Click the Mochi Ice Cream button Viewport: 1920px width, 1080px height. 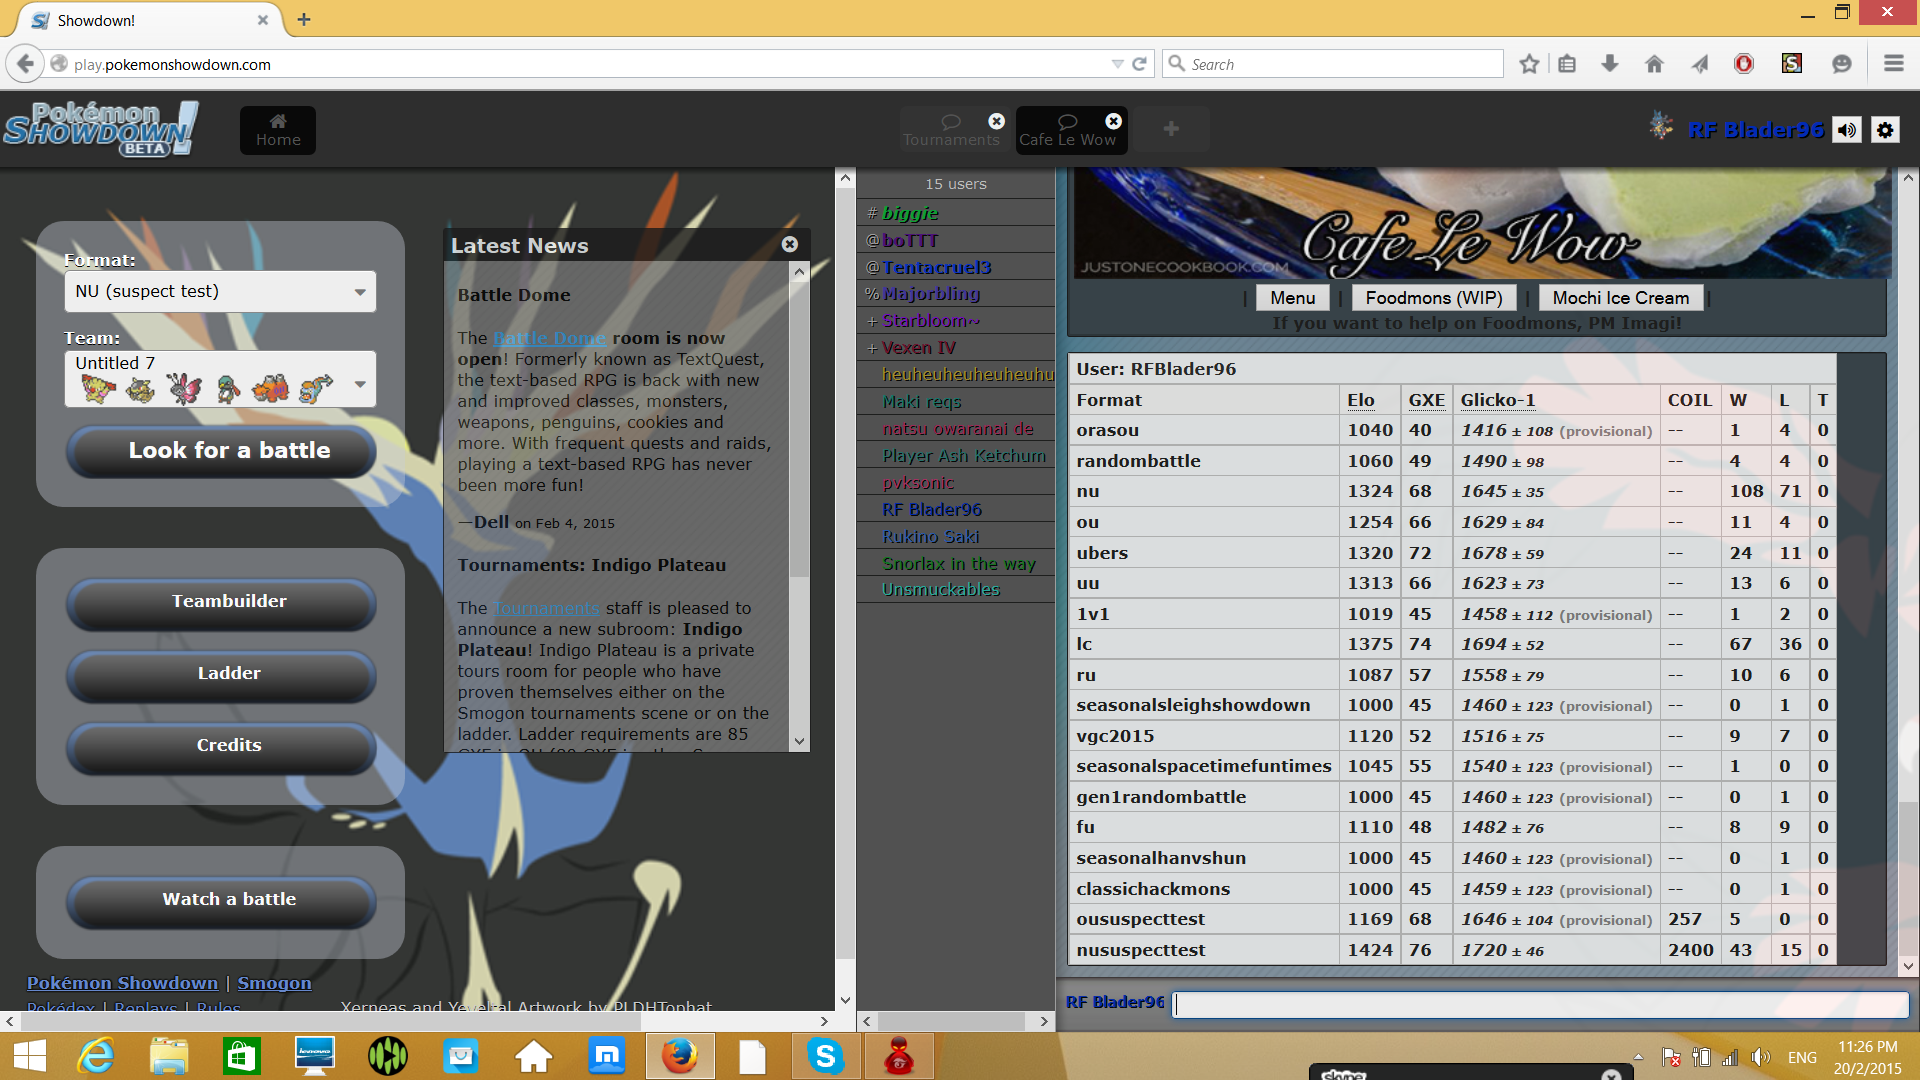(x=1621, y=298)
